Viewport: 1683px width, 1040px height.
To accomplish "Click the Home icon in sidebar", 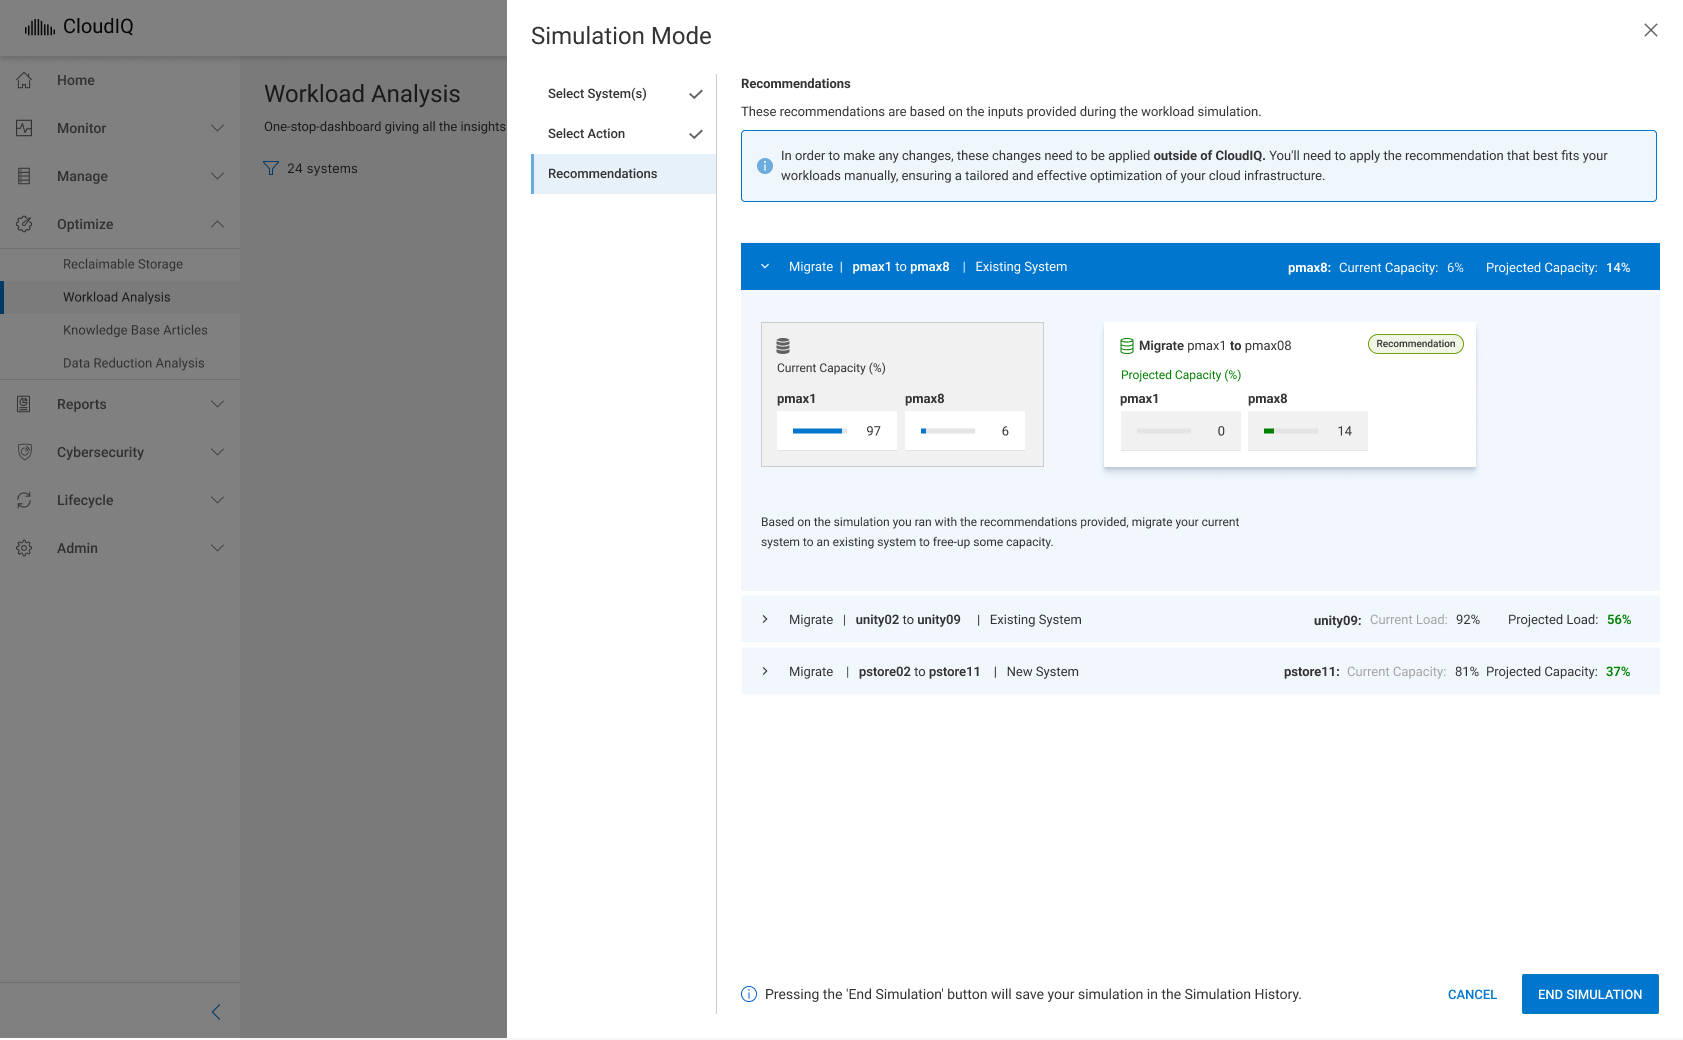I will point(25,80).
